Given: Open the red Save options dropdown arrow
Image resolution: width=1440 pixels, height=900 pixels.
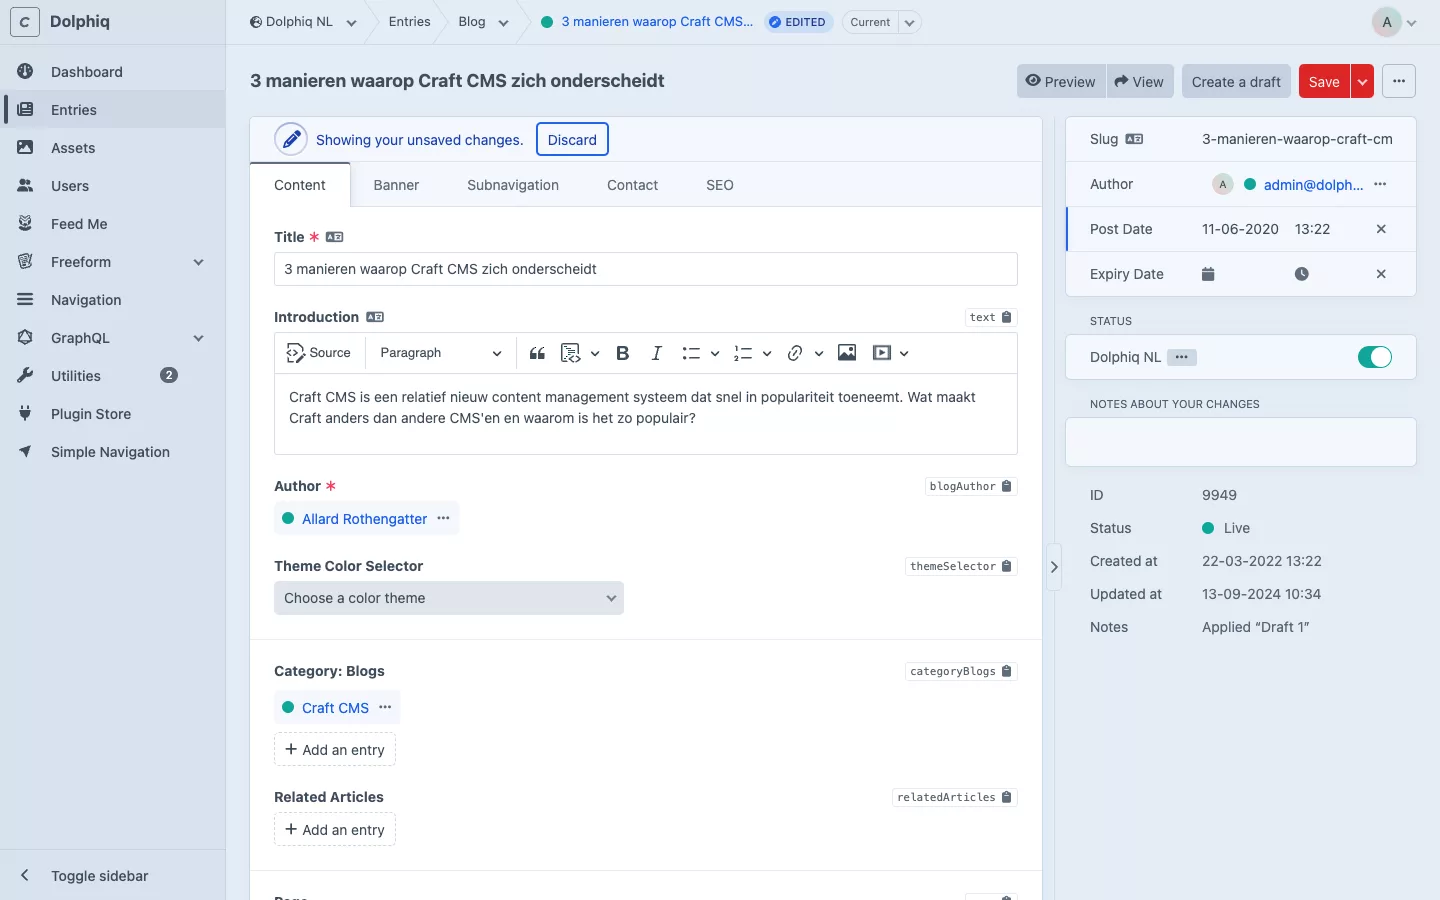Looking at the screenshot, I should 1362,82.
